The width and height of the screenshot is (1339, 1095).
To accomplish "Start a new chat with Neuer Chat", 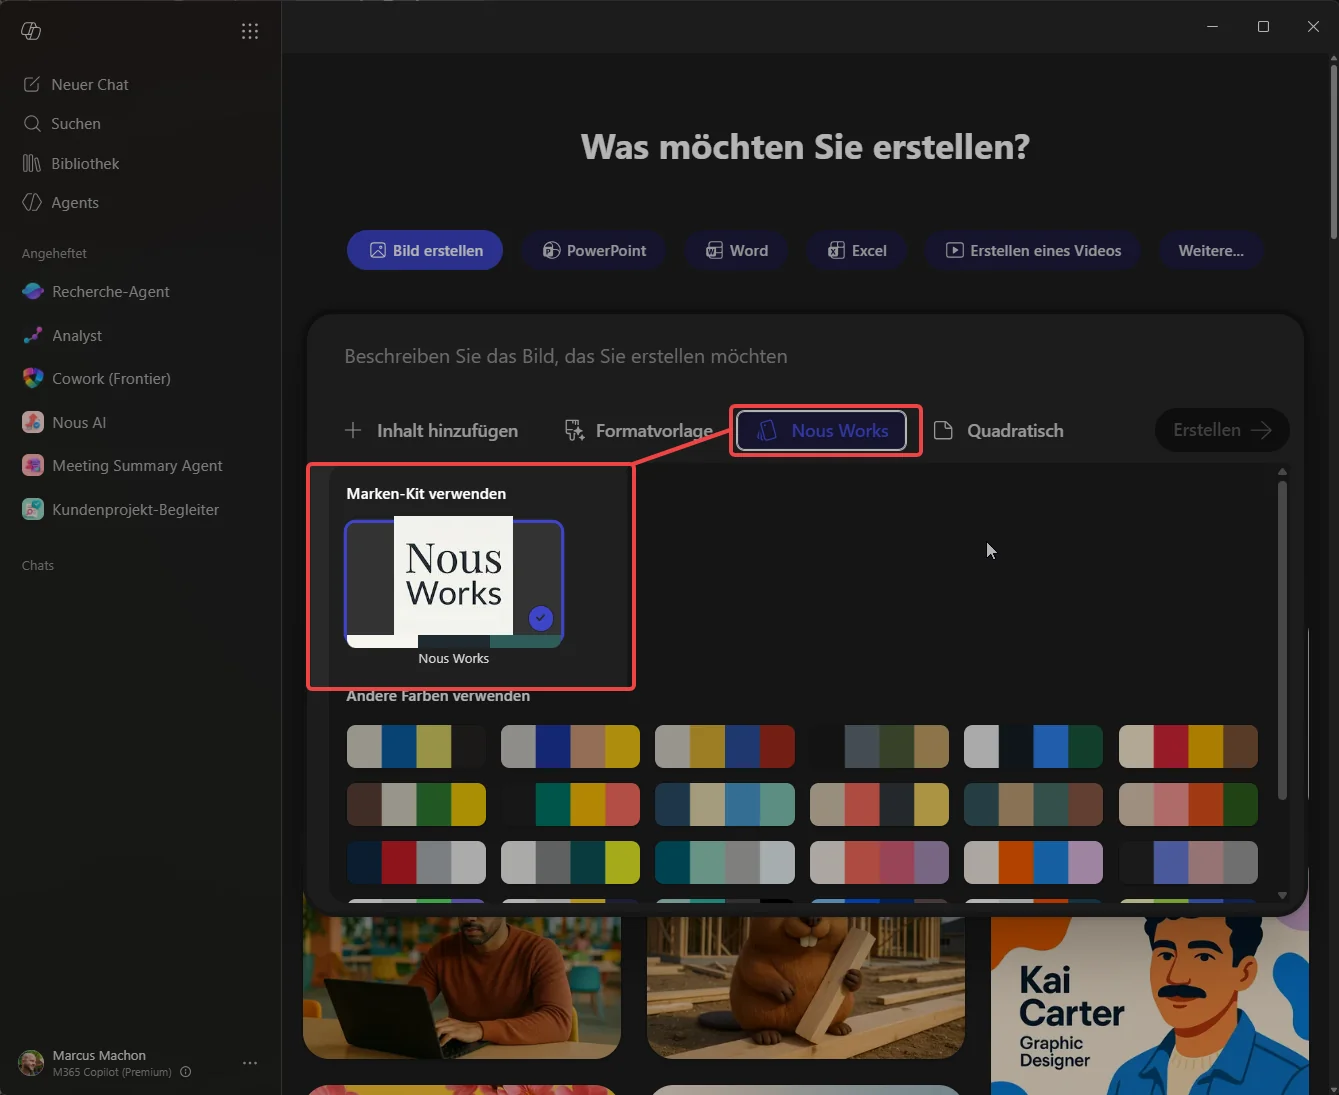I will tap(90, 85).
